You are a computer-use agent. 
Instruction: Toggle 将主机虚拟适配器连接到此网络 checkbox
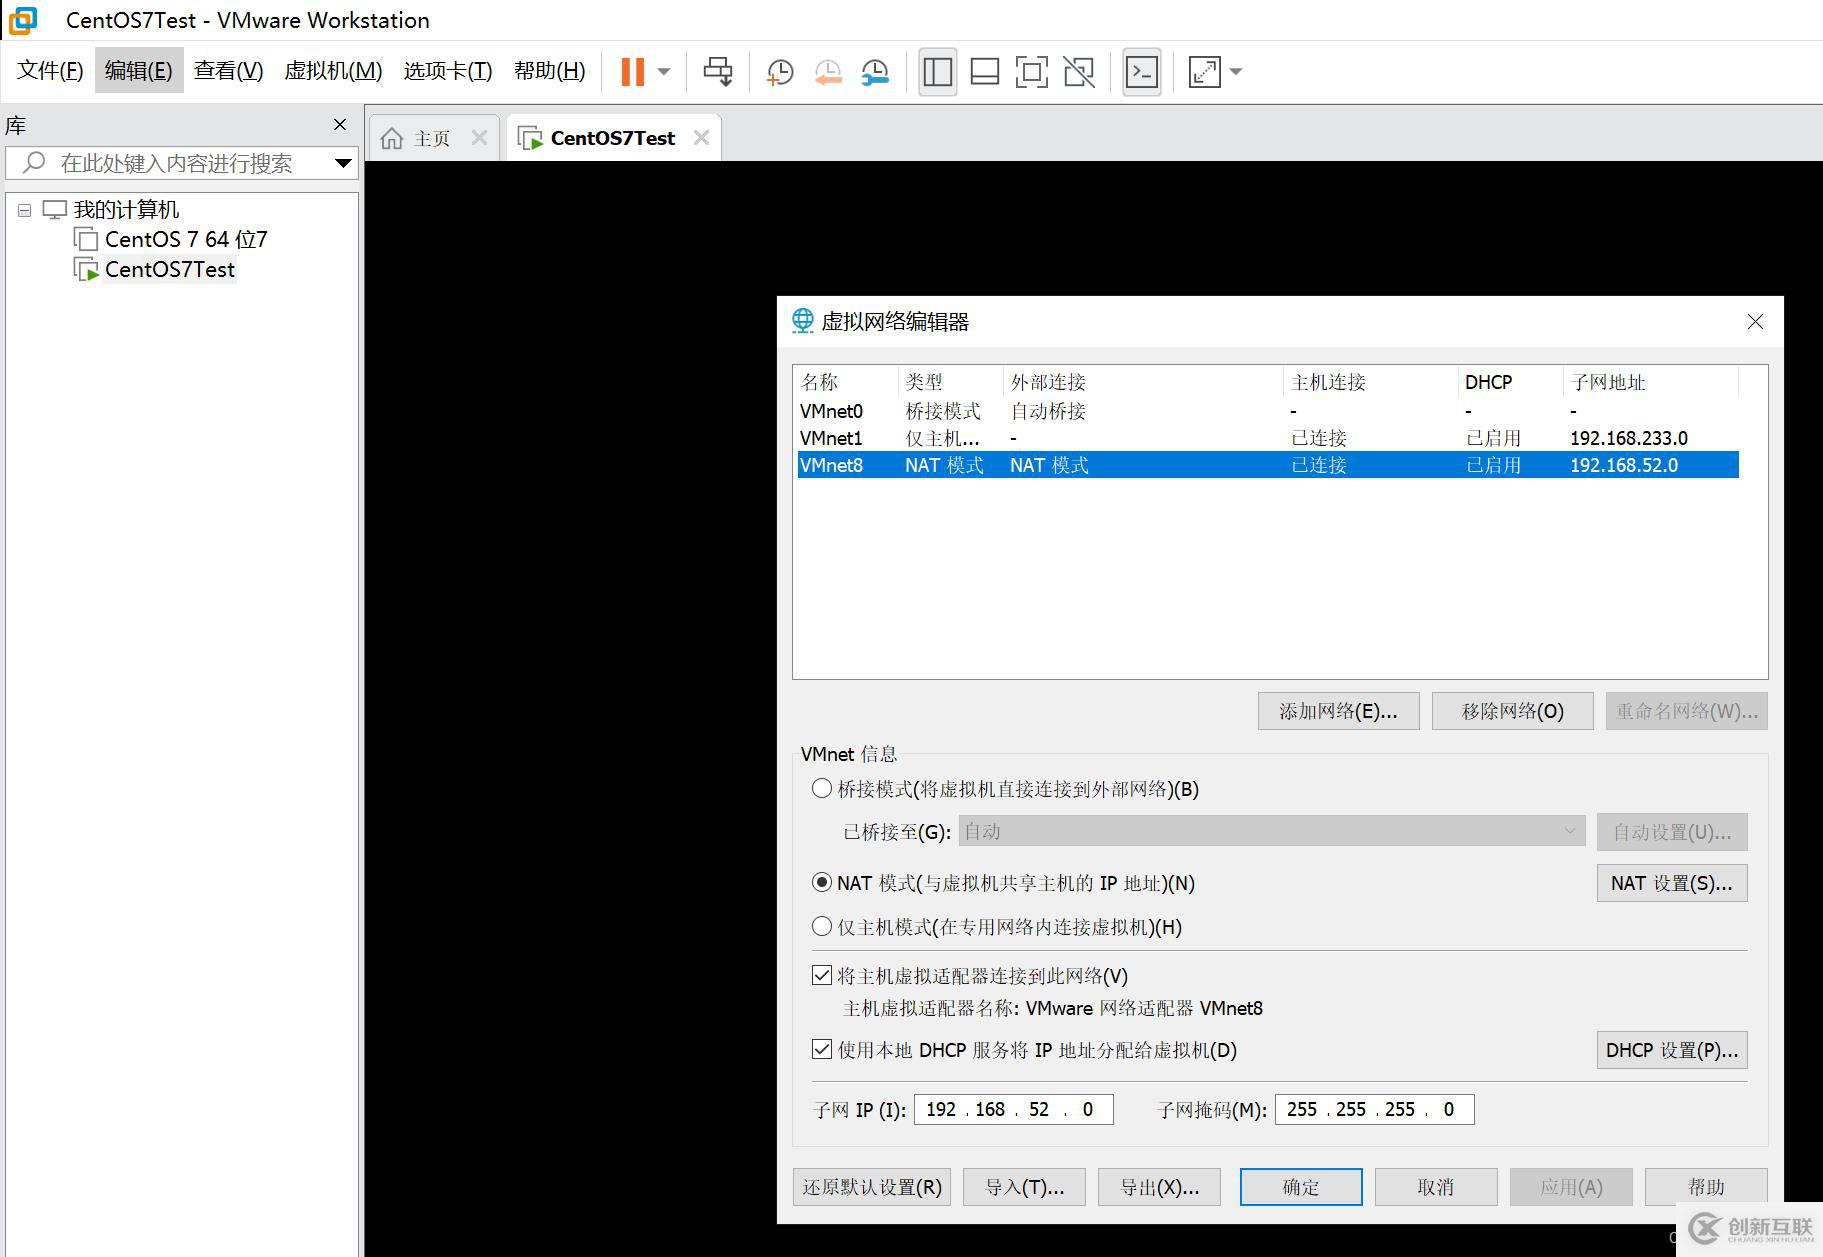tap(822, 975)
